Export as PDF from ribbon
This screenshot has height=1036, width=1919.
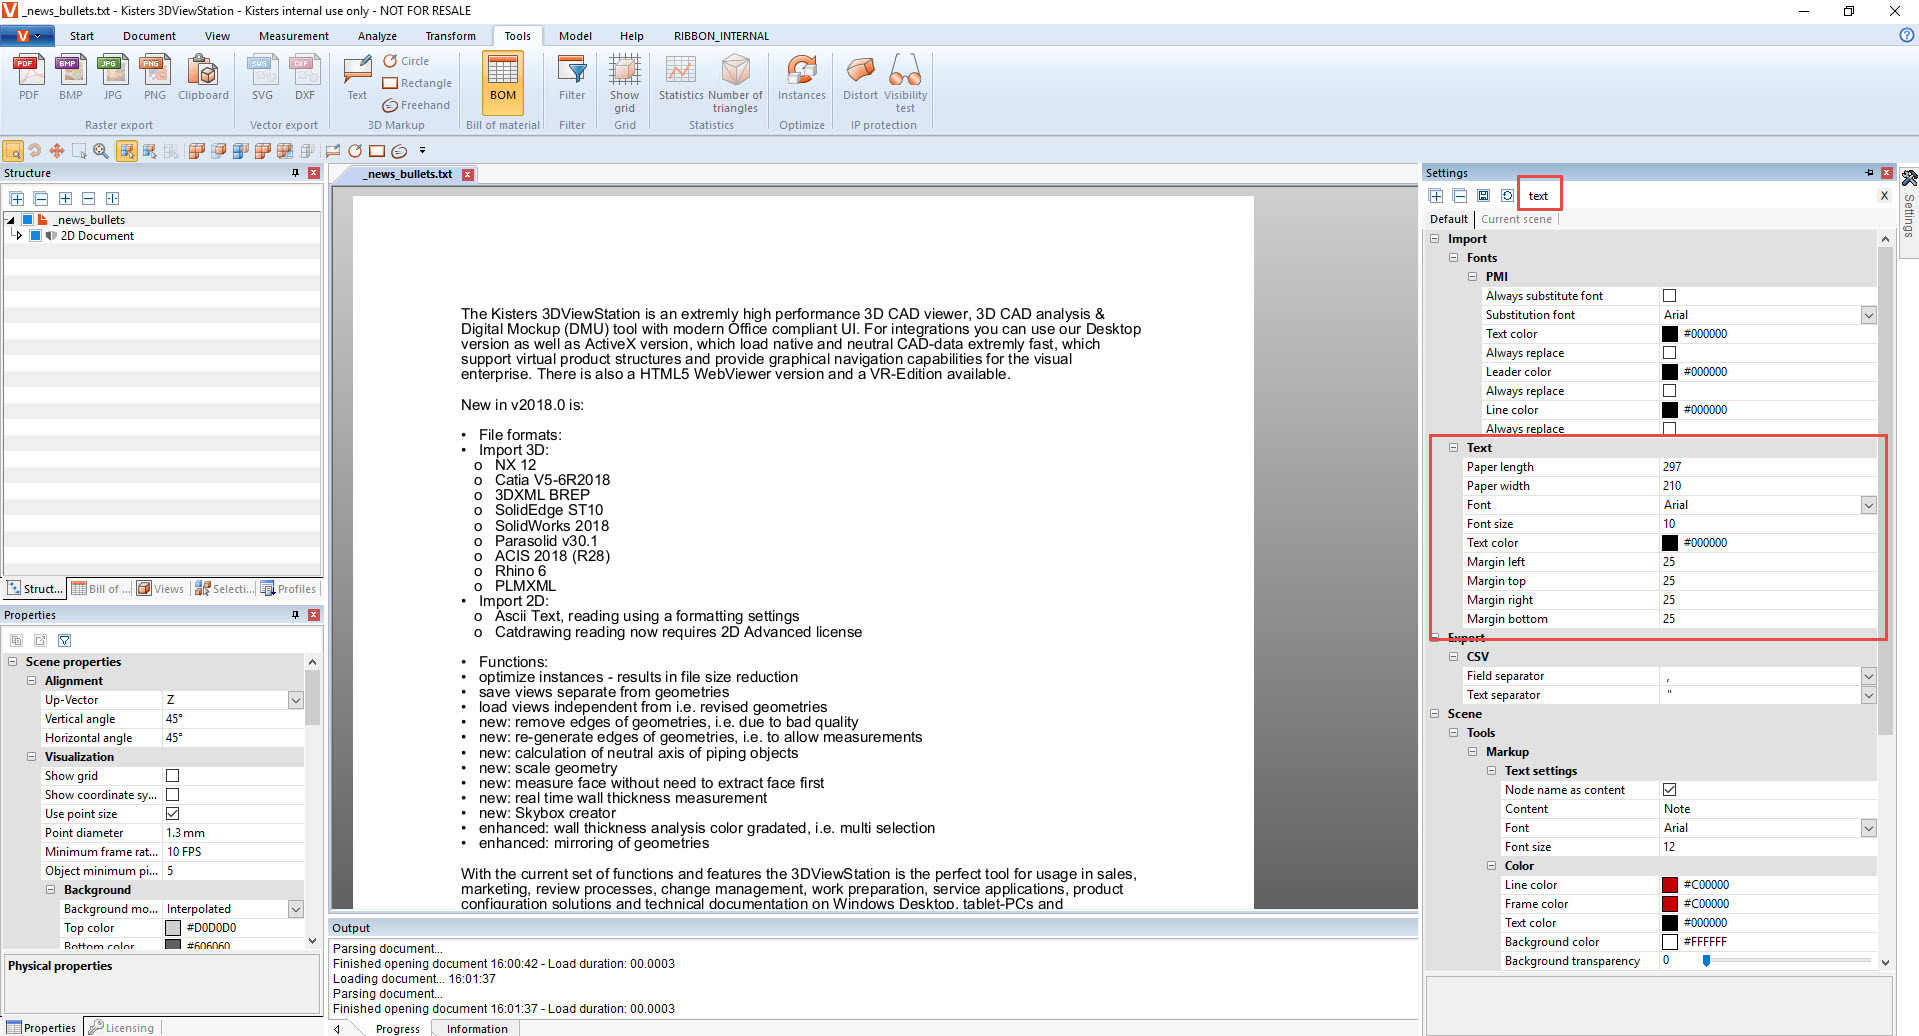point(29,78)
